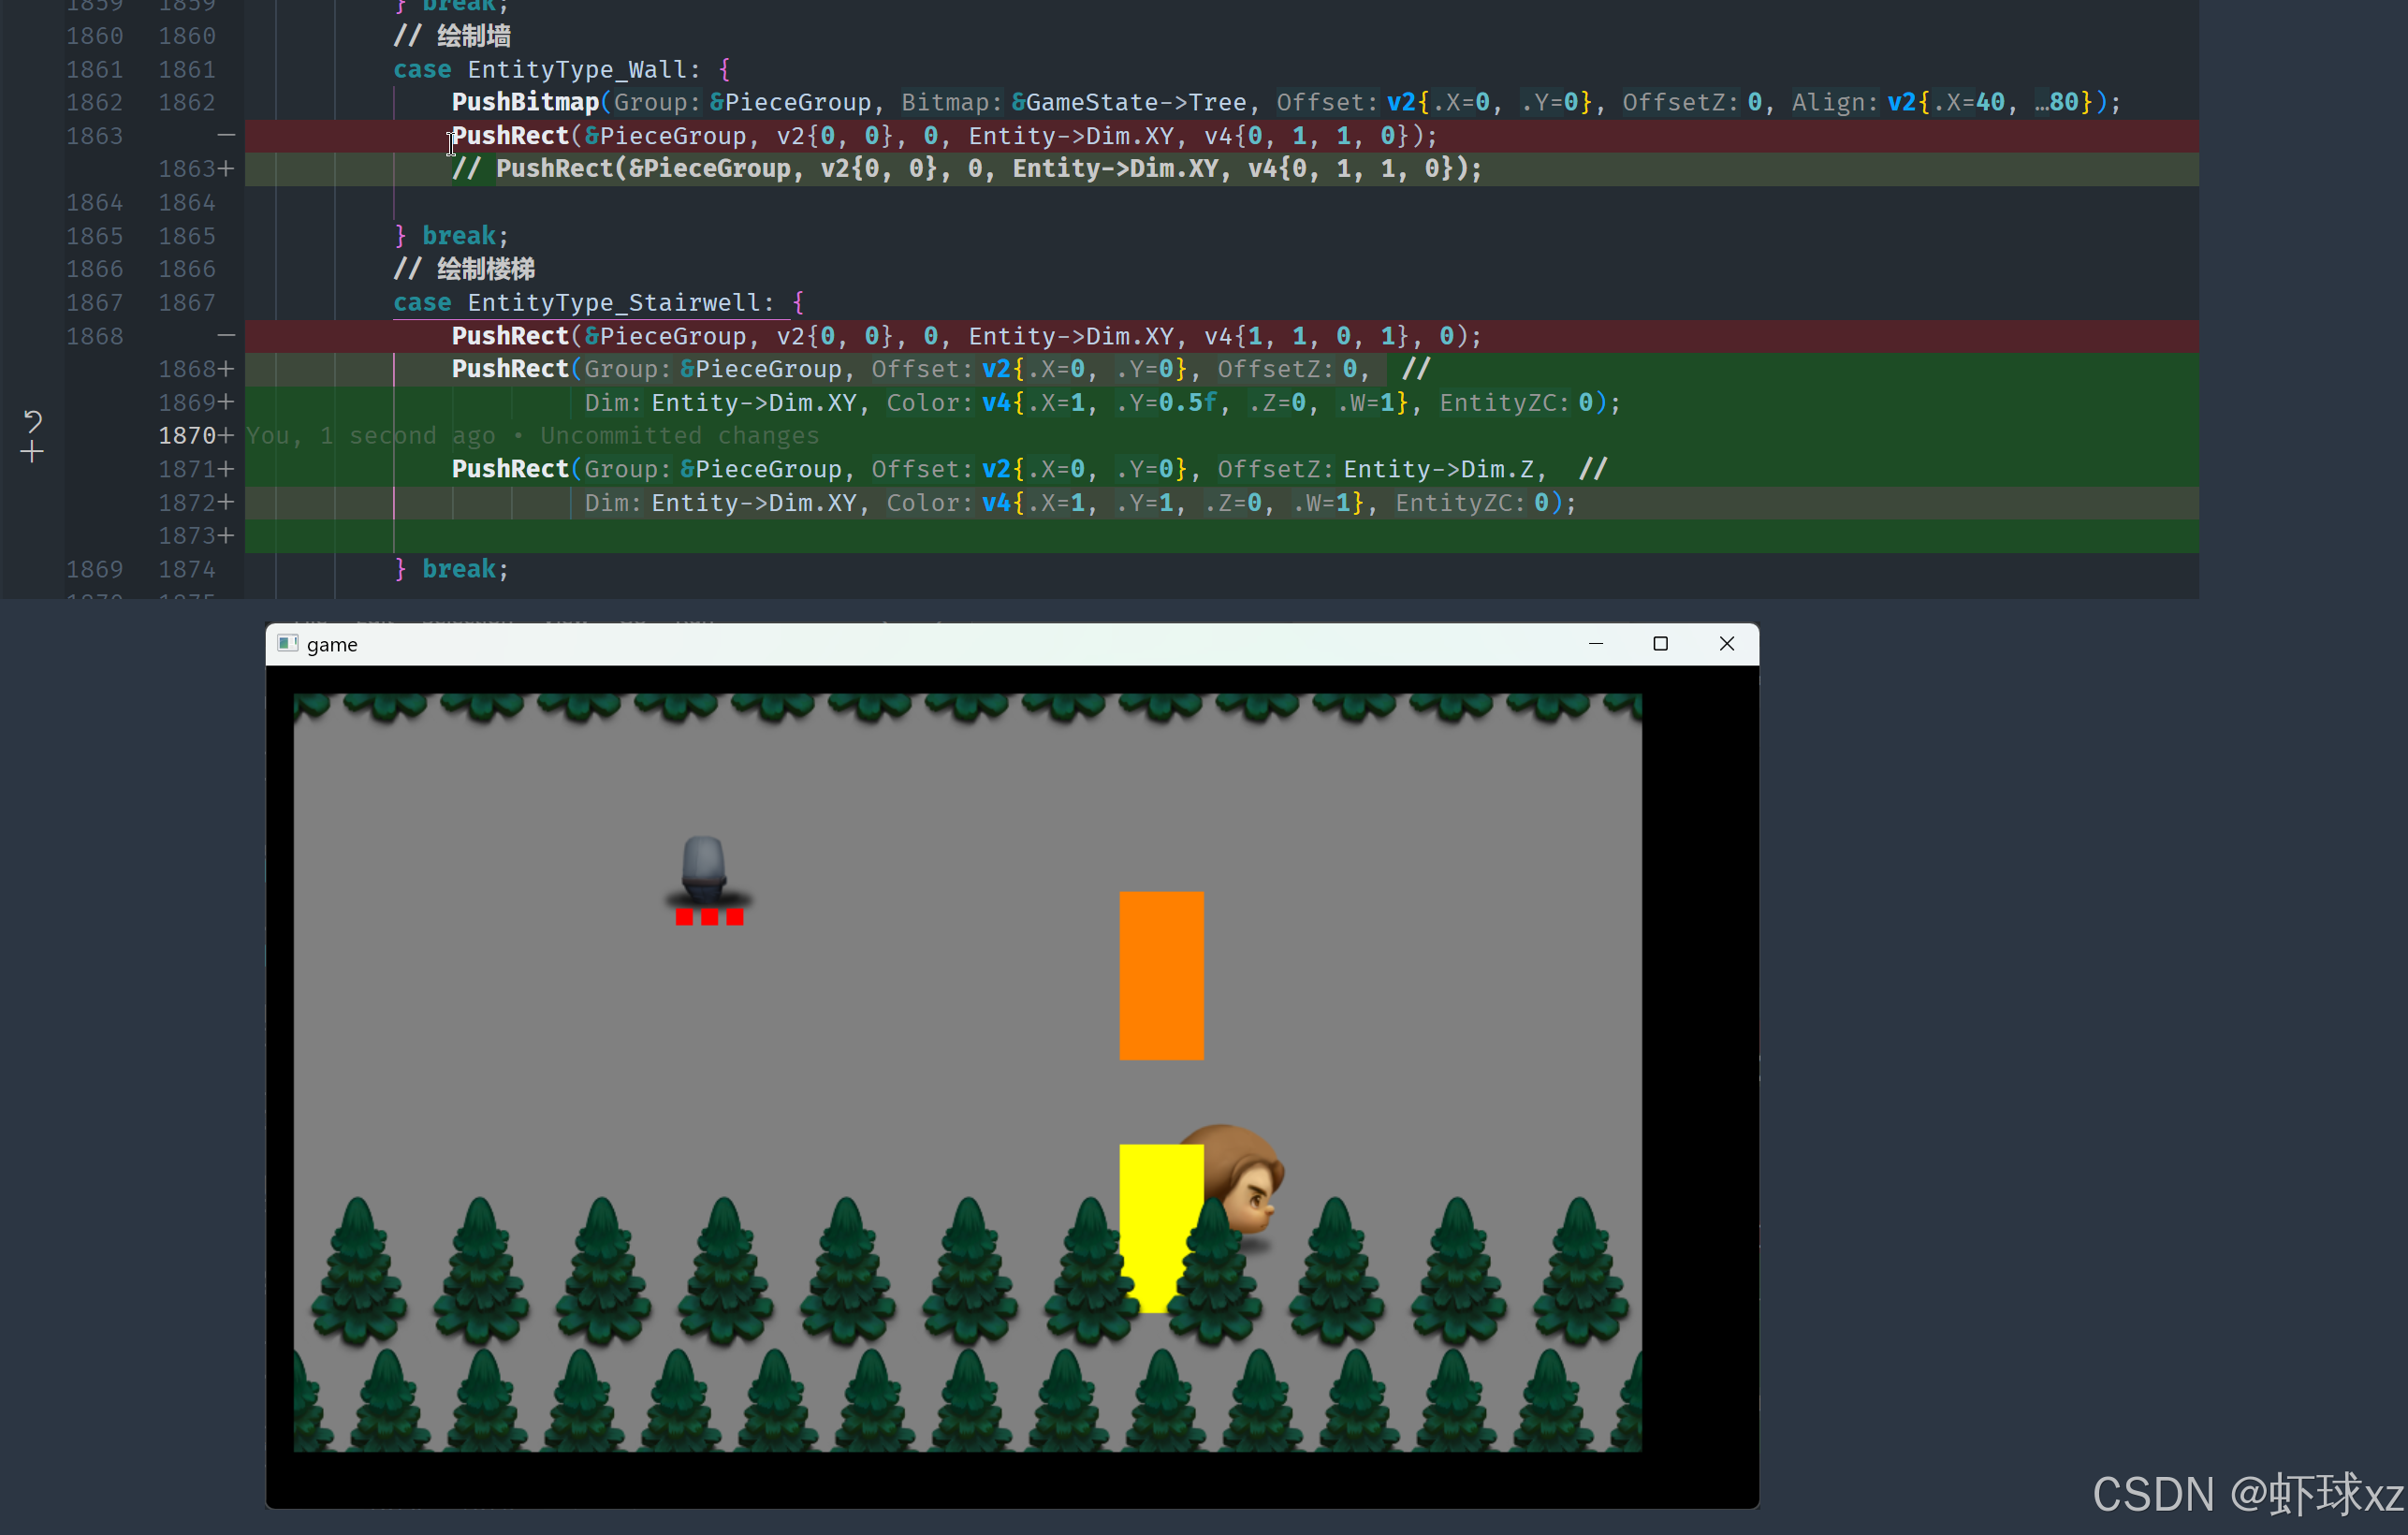Image resolution: width=2408 pixels, height=1535 pixels.
Task: Click the orange stairwell rectangle in game
Action: 1161,975
